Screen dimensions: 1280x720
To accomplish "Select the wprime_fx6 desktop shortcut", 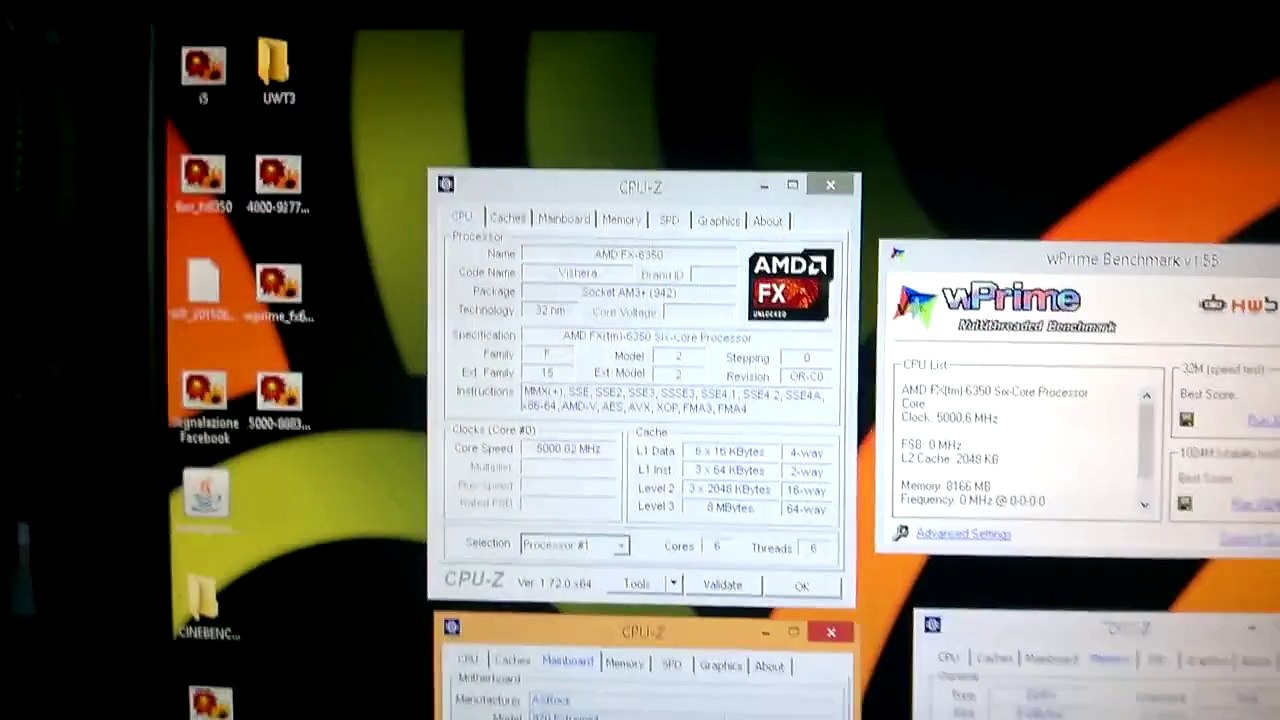I will pyautogui.click(x=278, y=292).
